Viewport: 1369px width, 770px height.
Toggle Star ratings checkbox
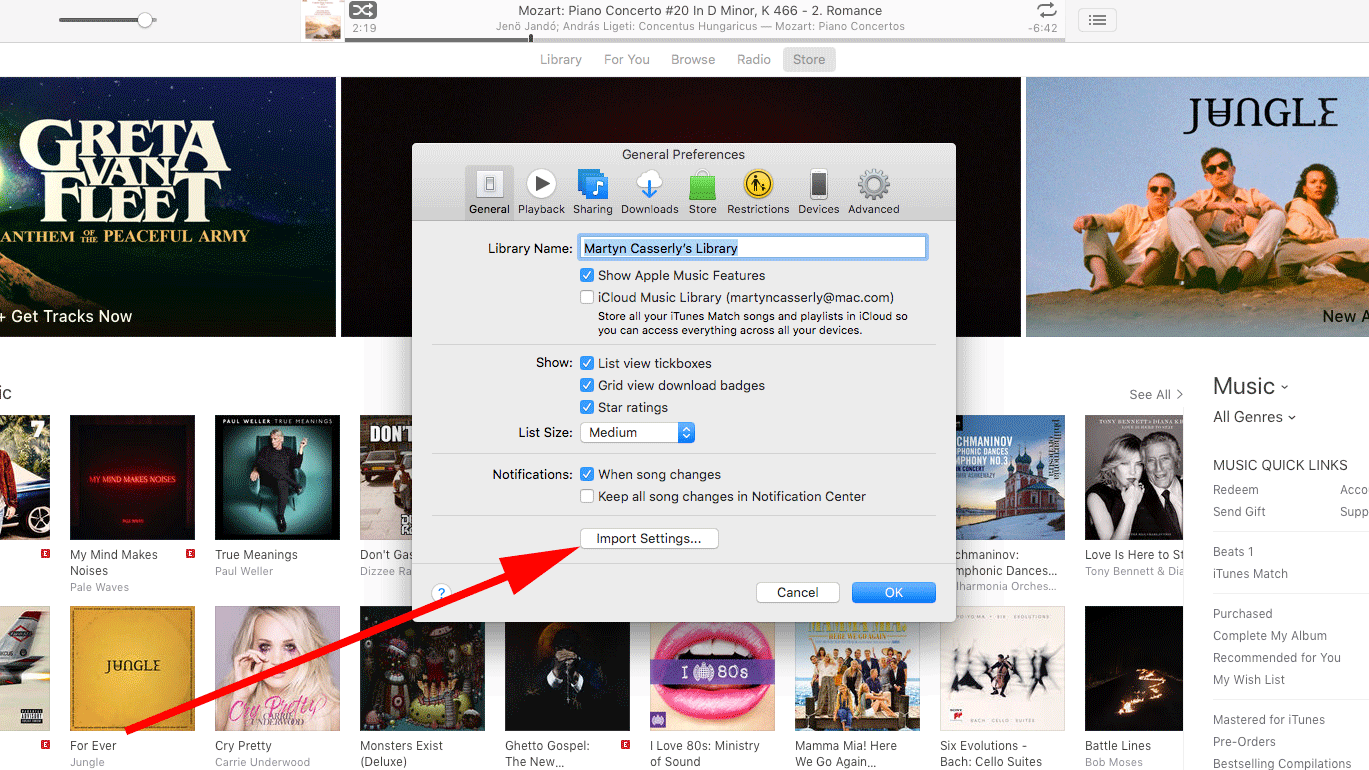[x=587, y=407]
